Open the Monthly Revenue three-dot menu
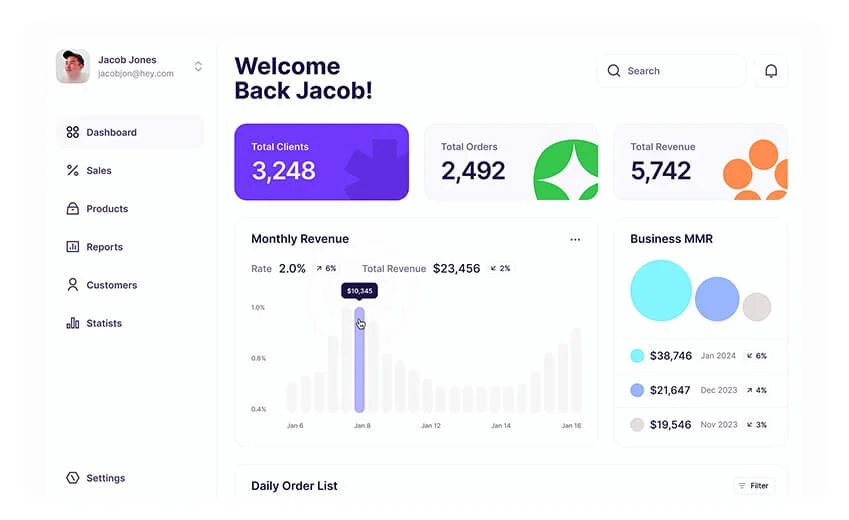 point(575,240)
